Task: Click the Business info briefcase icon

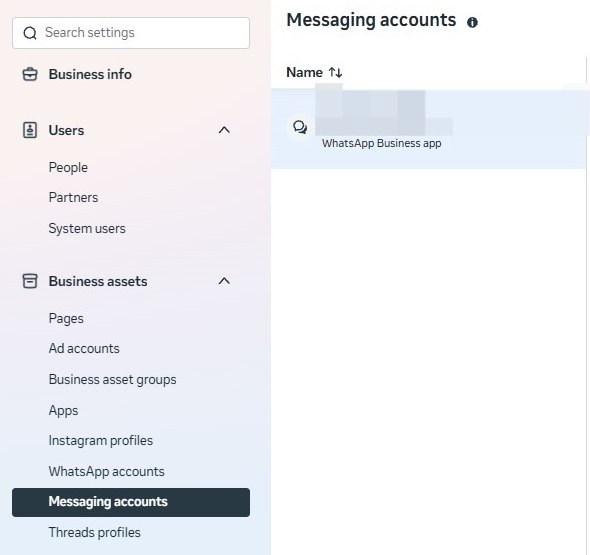Action: pos(30,74)
